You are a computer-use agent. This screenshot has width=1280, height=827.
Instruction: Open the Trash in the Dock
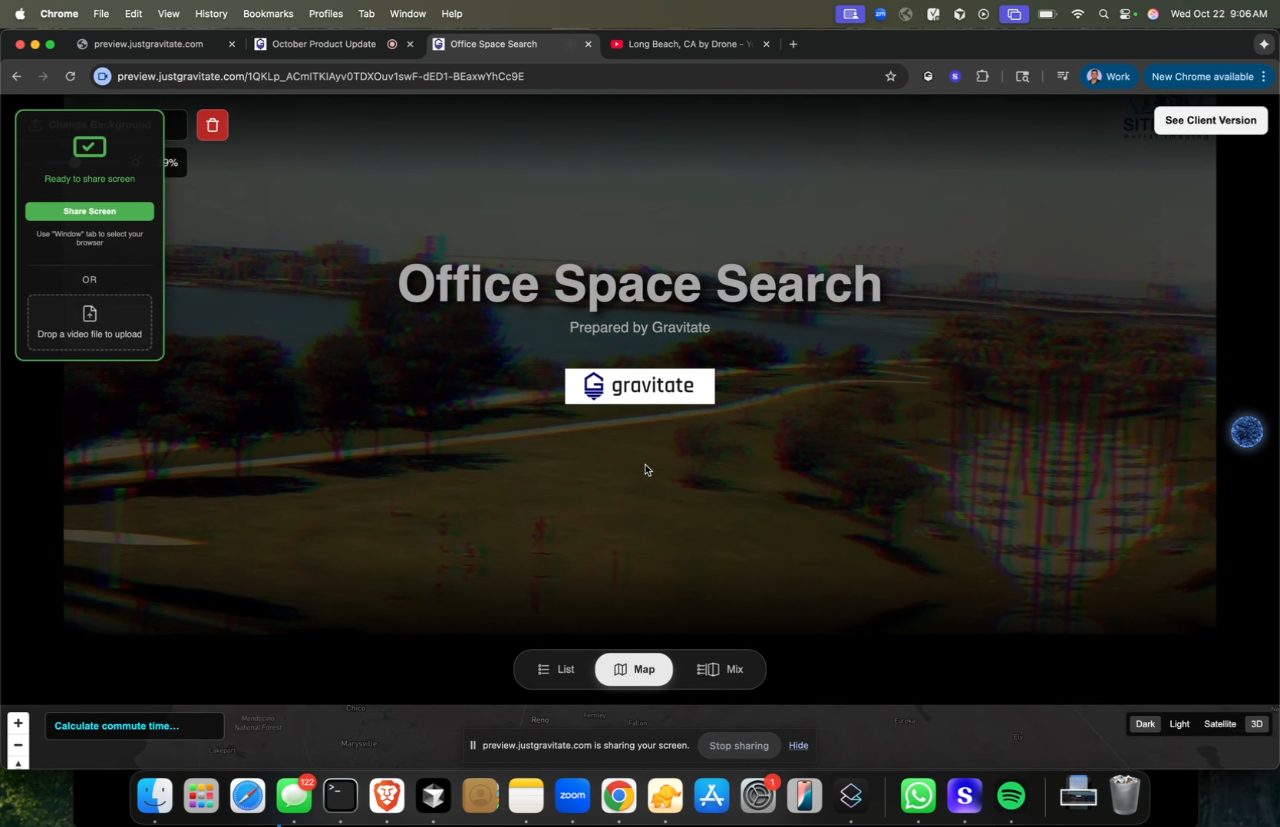(x=1125, y=796)
